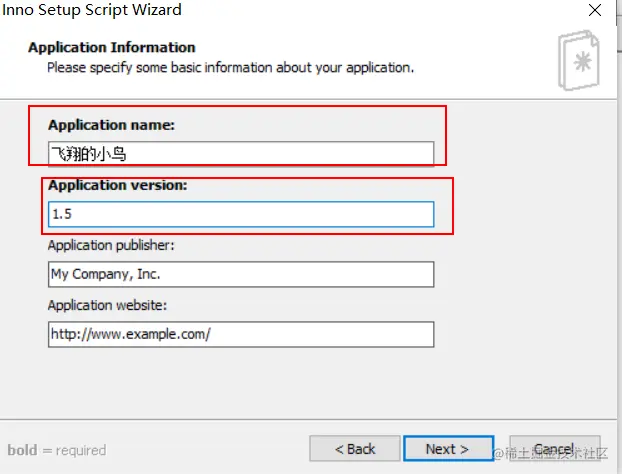Image resolution: width=622 pixels, height=474 pixels.
Task: Click the Application Information heading
Action: (x=111, y=47)
